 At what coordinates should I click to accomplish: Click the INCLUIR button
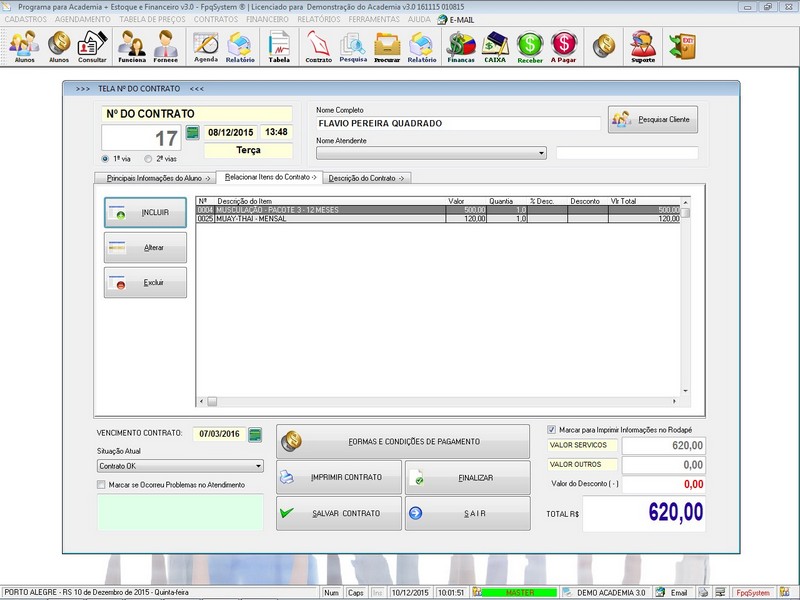[x=145, y=212]
